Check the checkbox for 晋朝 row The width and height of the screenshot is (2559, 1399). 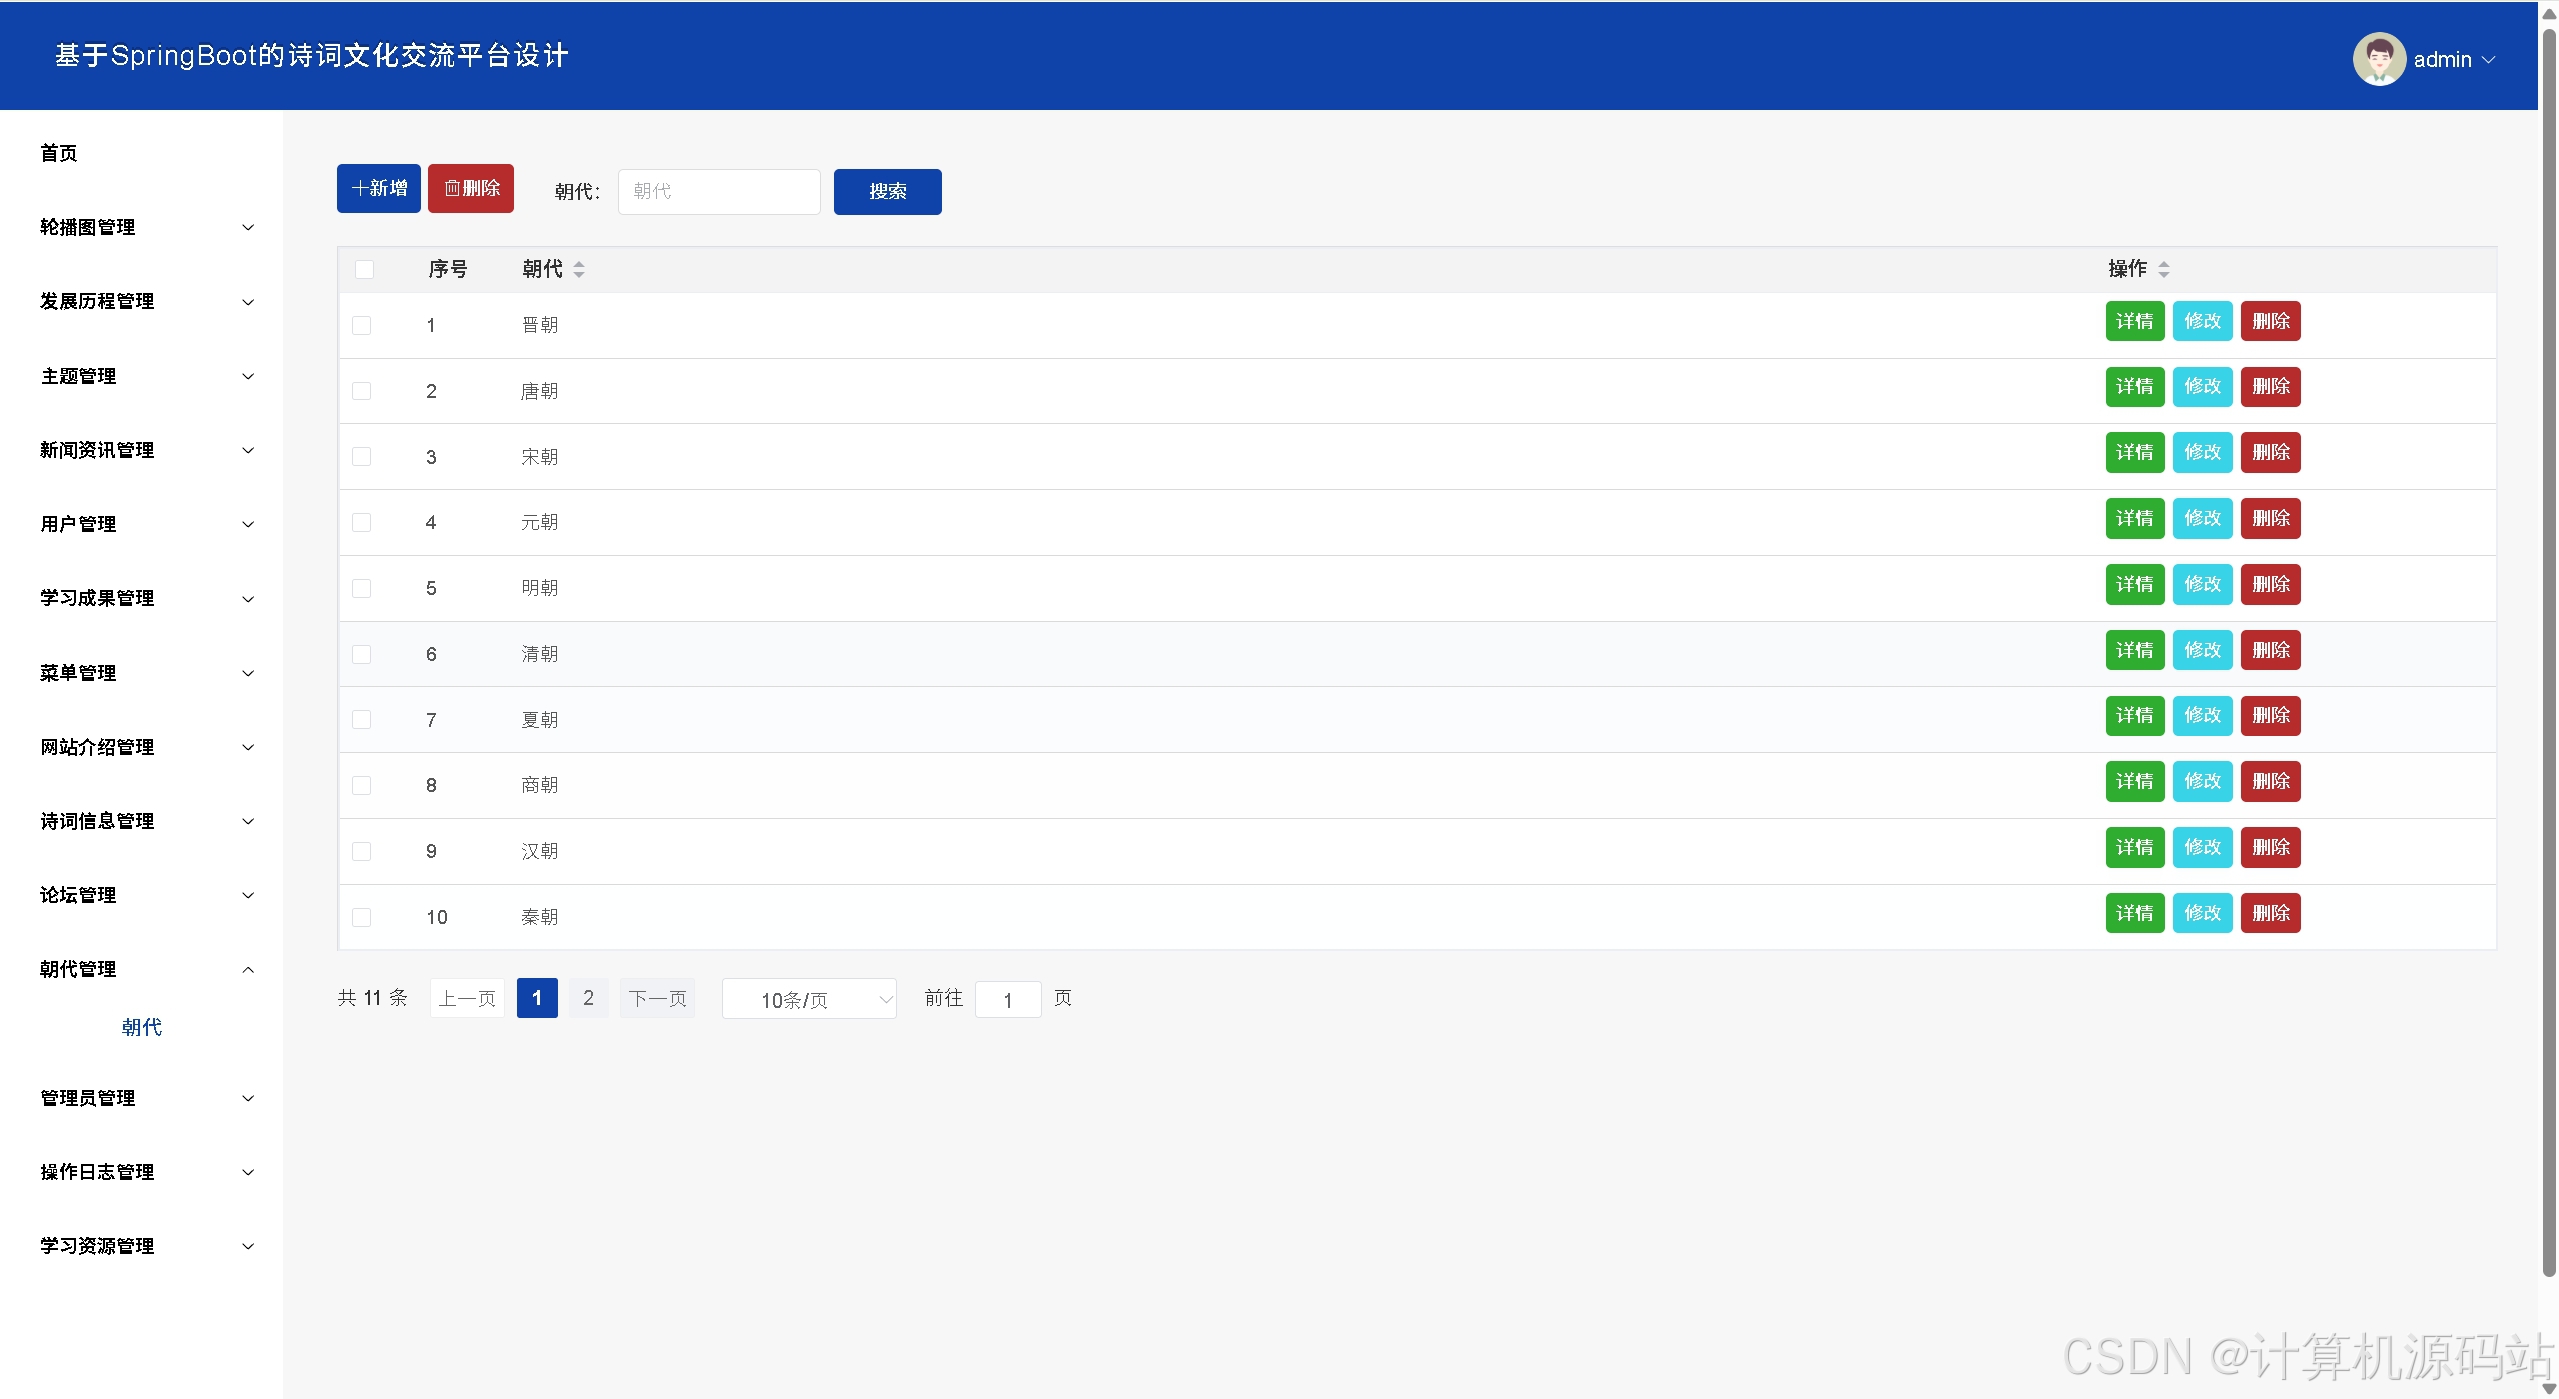click(x=362, y=325)
